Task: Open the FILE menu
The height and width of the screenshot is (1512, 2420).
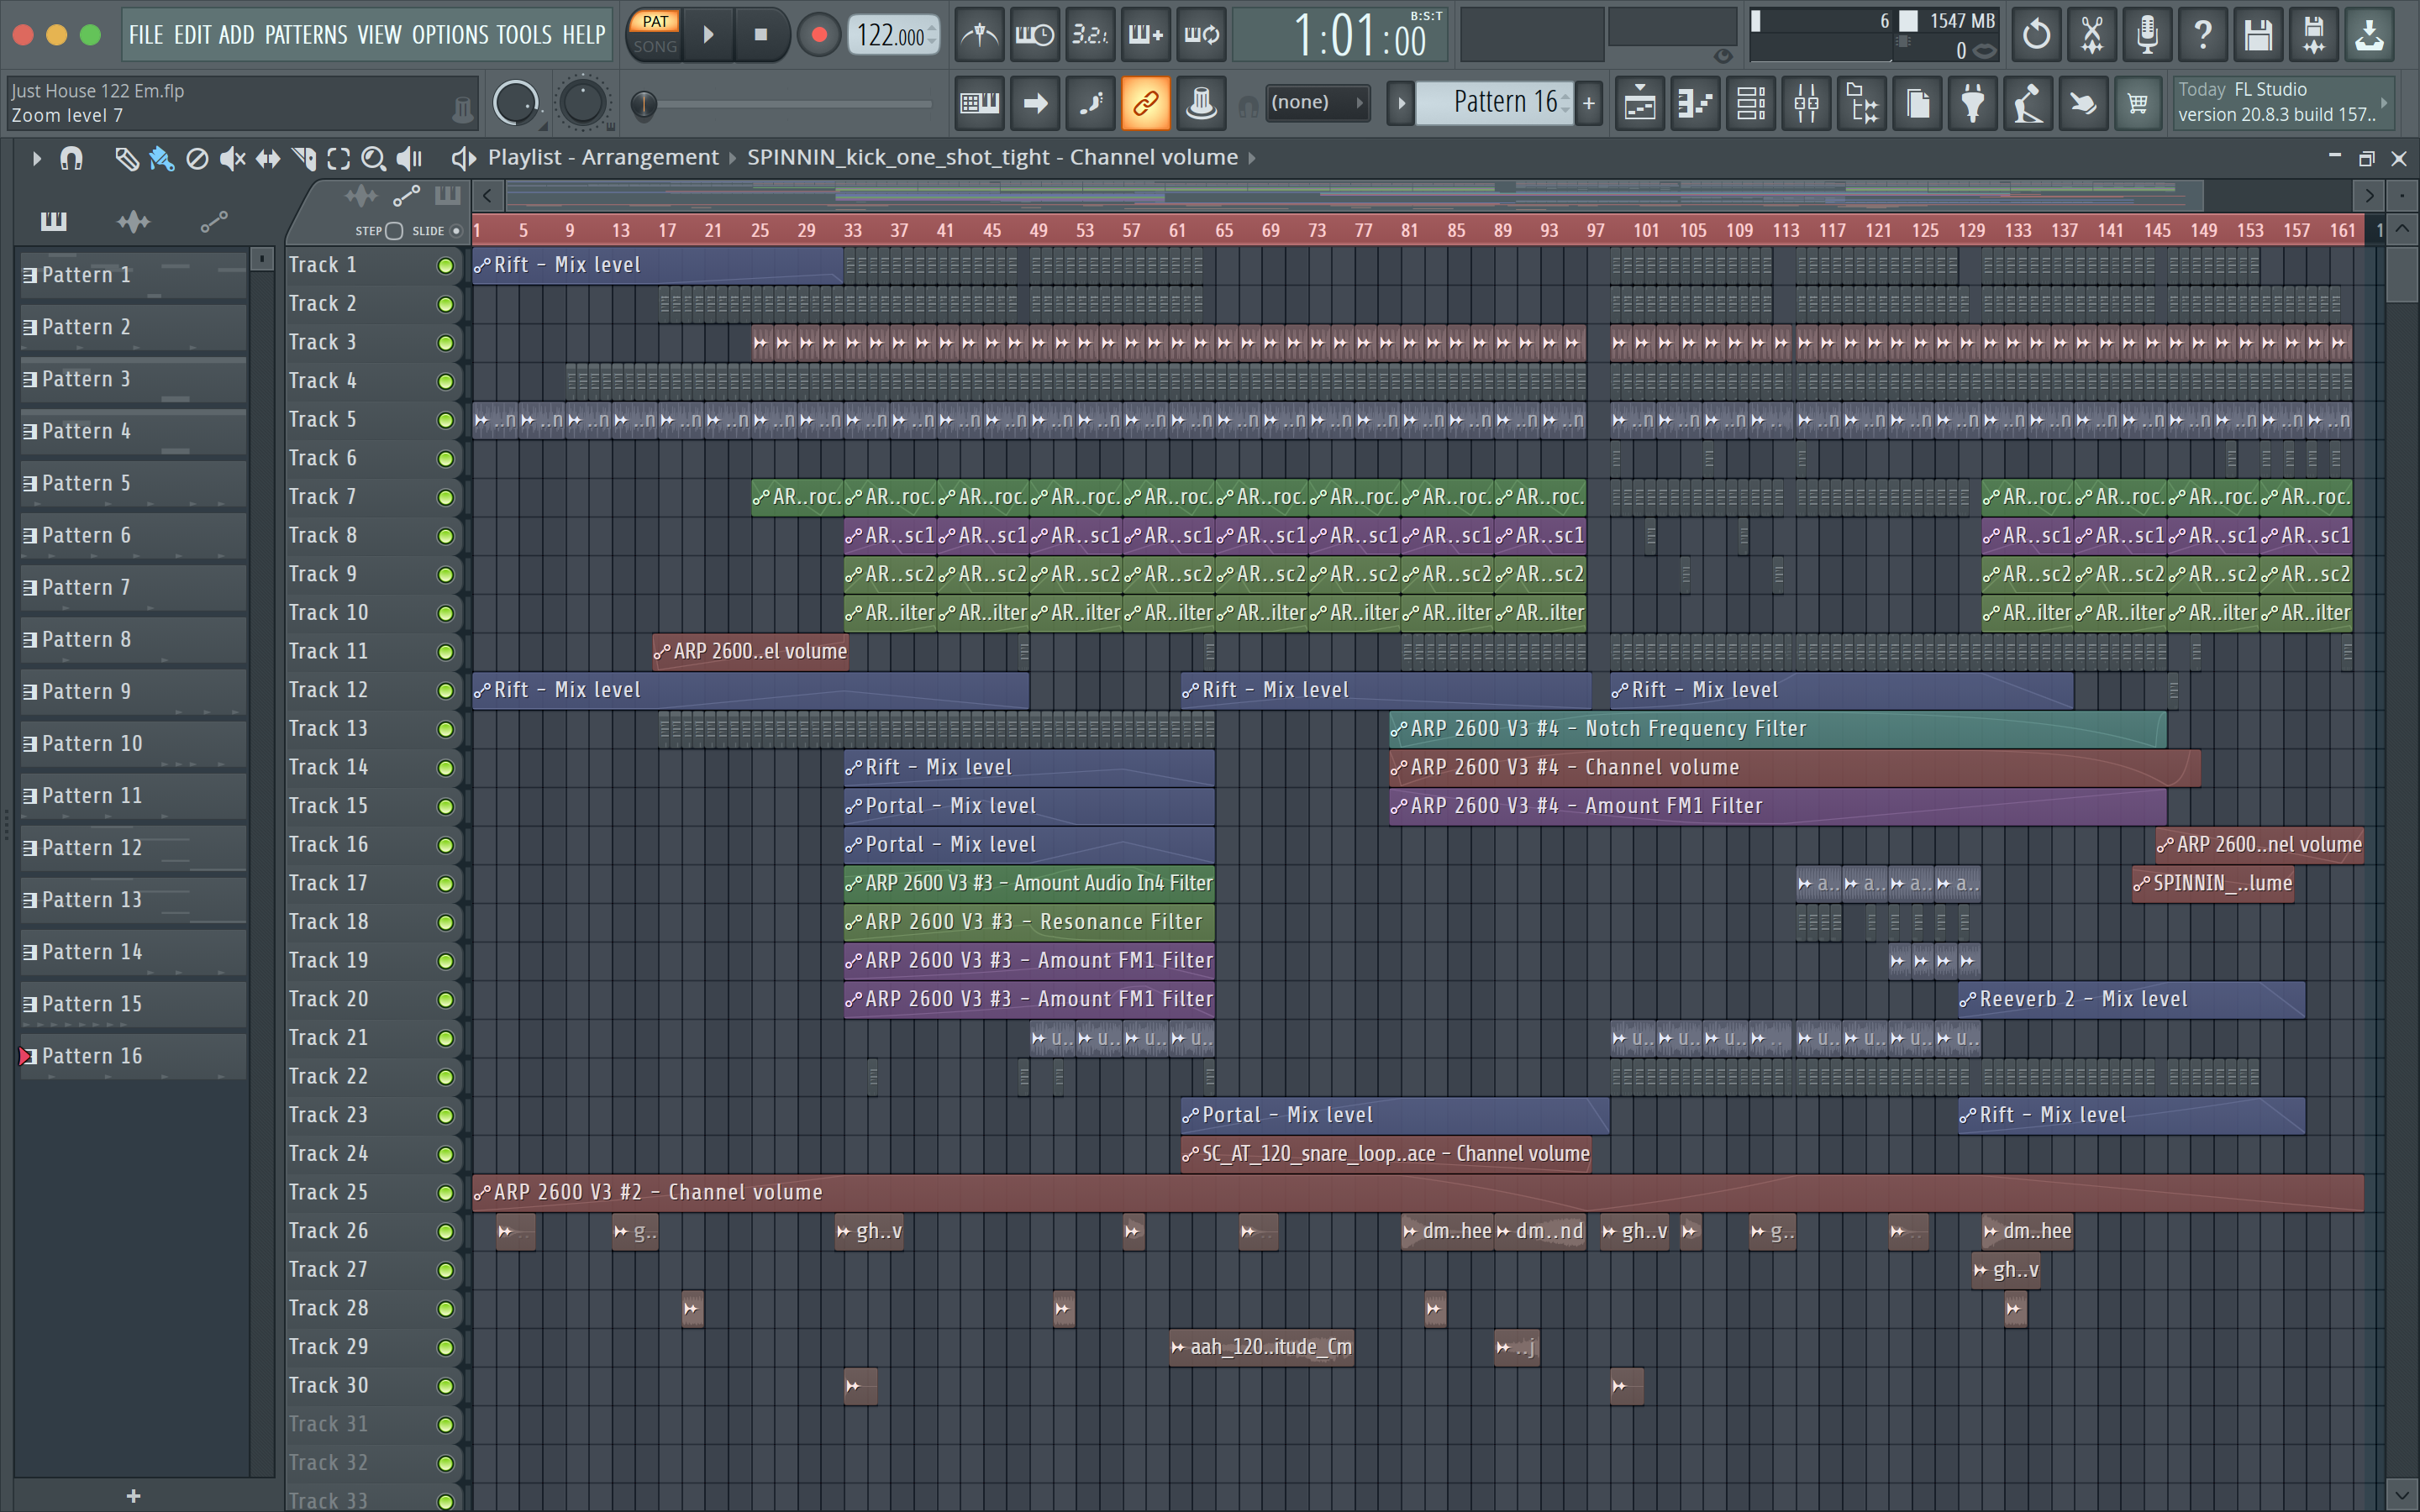Action: pos(146,35)
